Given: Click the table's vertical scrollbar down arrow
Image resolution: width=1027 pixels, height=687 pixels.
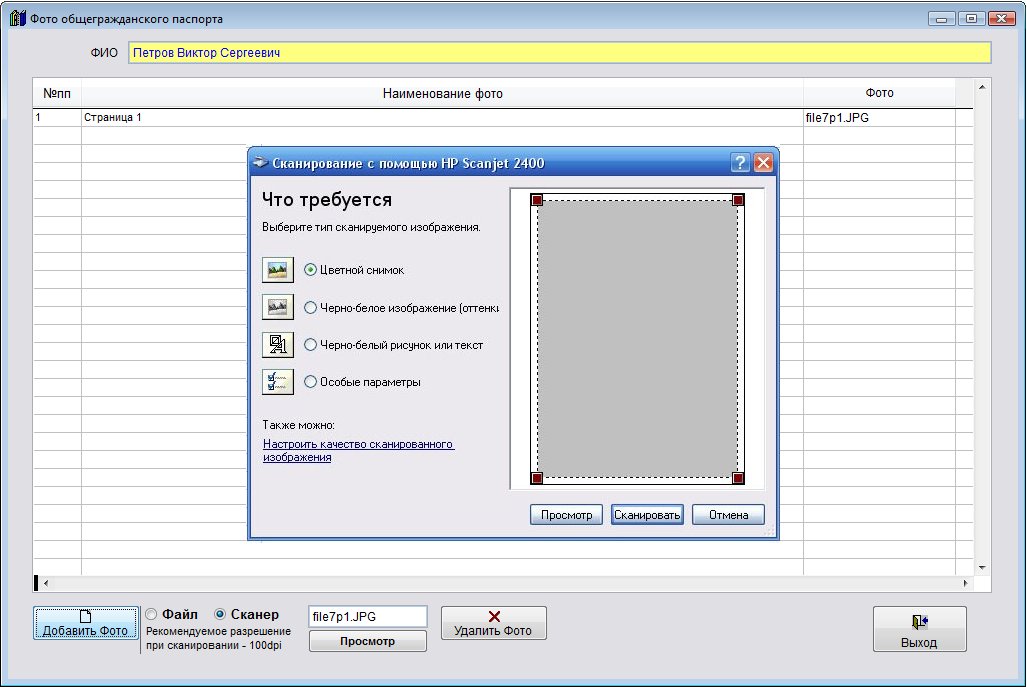Looking at the screenshot, I should coord(981,567).
